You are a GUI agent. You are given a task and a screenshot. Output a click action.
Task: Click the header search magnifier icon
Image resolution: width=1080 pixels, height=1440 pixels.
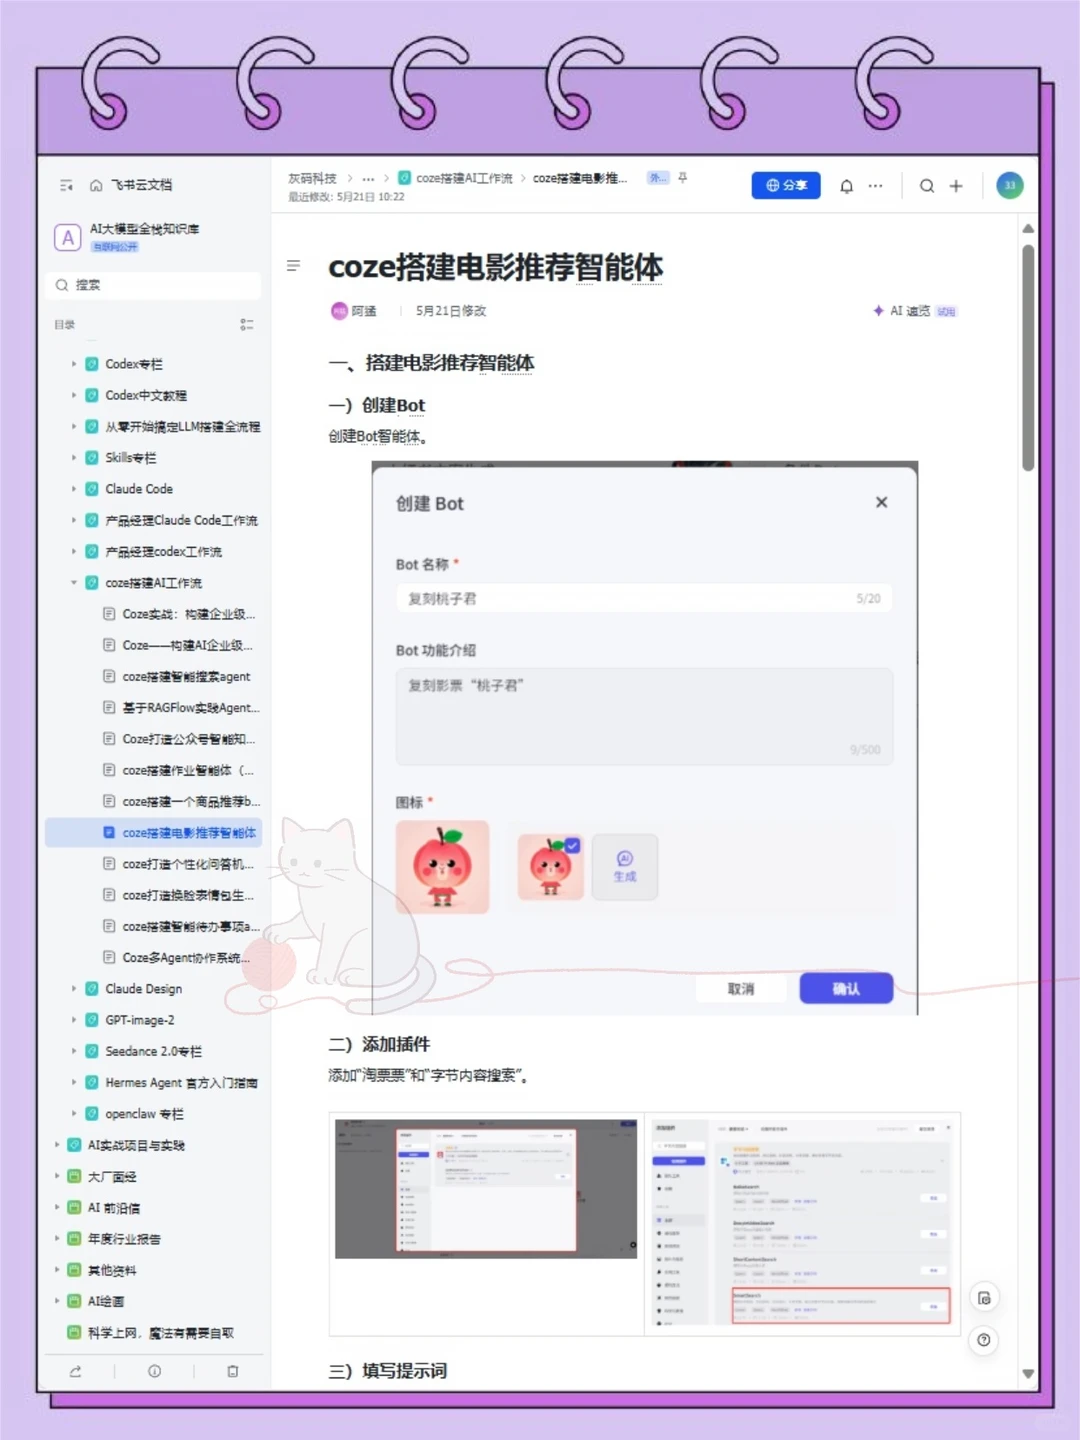927,186
